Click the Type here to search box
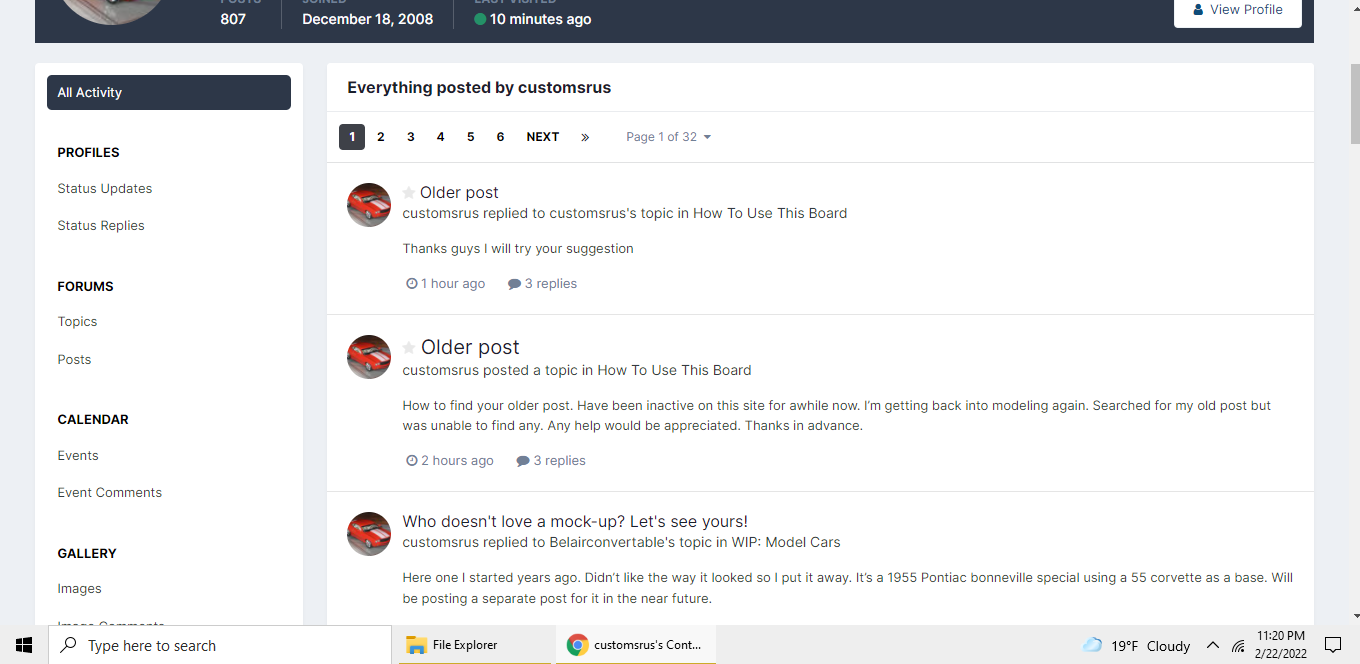The width and height of the screenshot is (1360, 664). (x=220, y=645)
